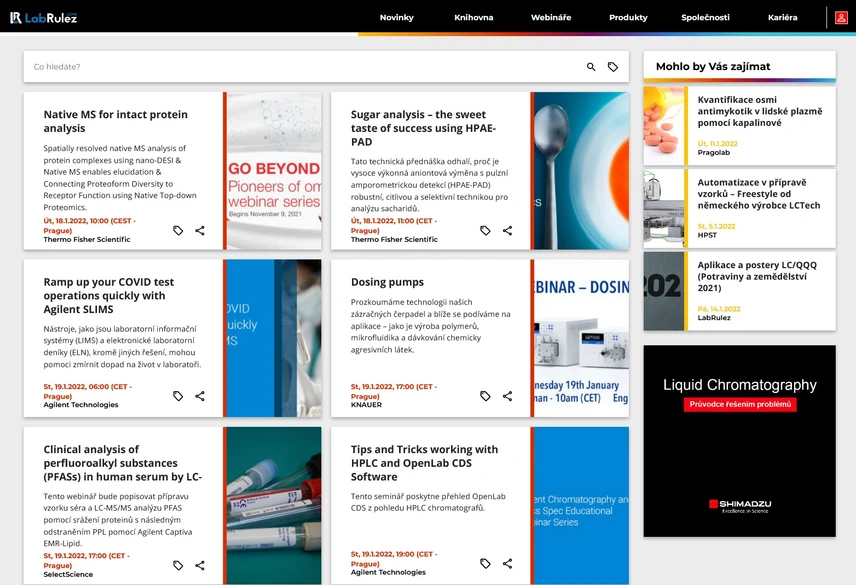Click the 'Mohlo by Vás zajímat' heading
This screenshot has width=856, height=585.
[x=713, y=67]
